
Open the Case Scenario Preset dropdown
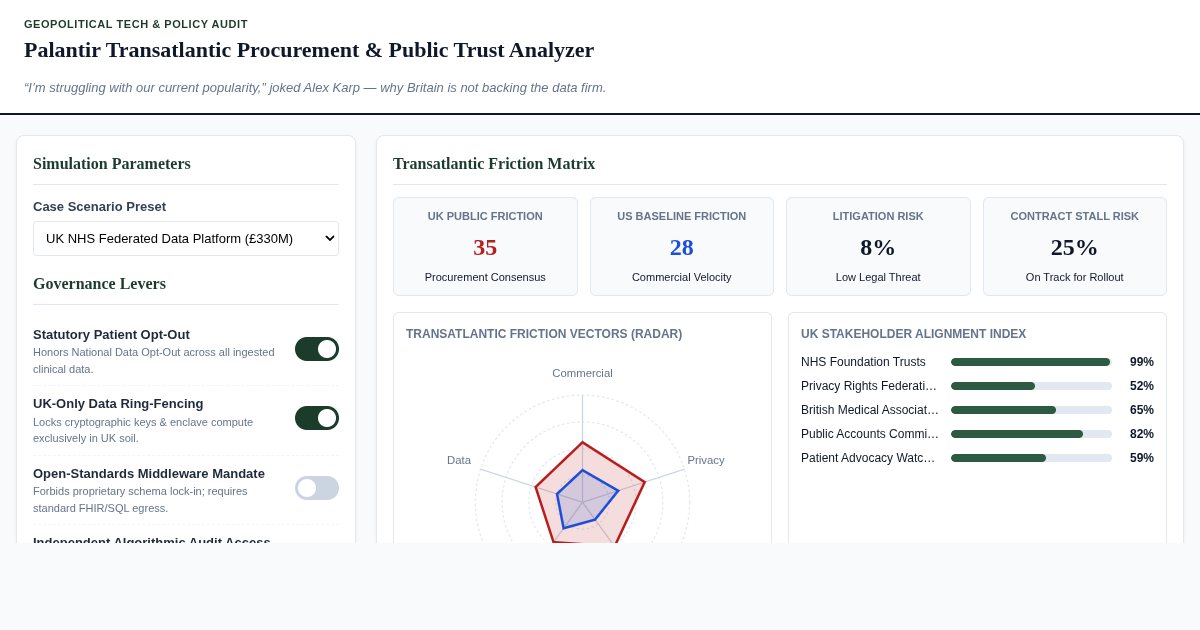tap(186, 238)
